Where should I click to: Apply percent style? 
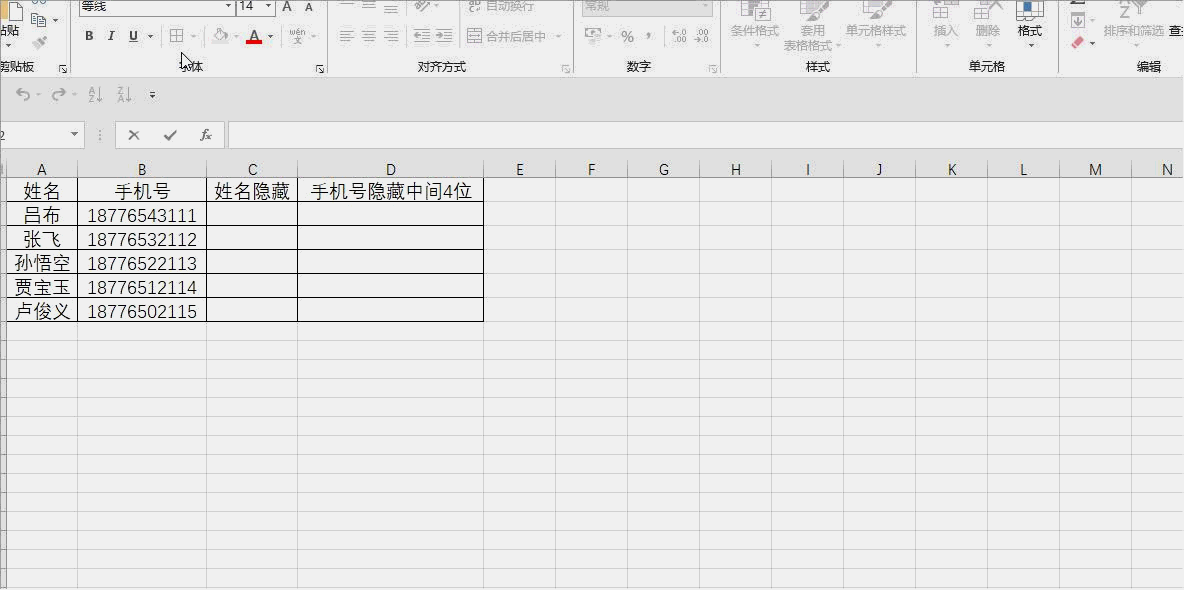(x=627, y=36)
